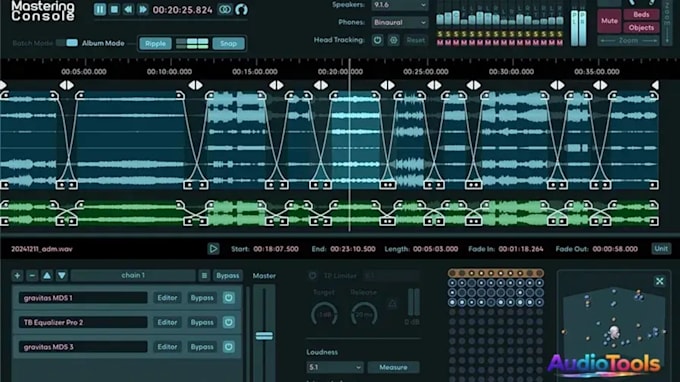Select the gravitas MDS 1 plugin name

[x=83, y=298]
